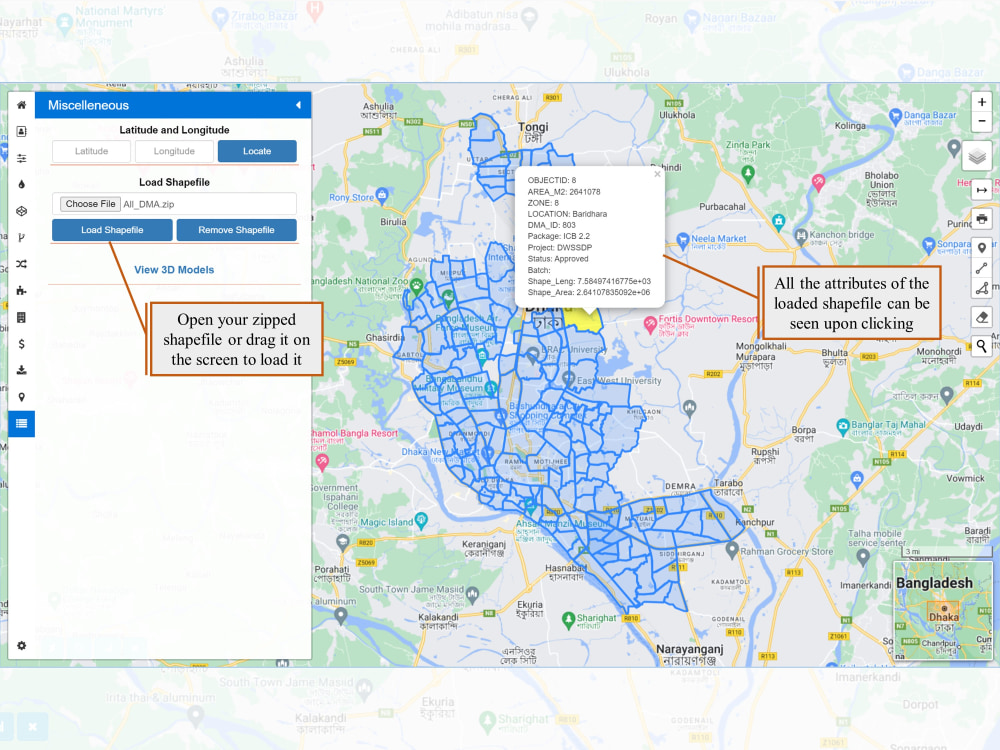The width and height of the screenshot is (1000, 750).
Task: Select the water drop sidebar icon
Action: [x=21, y=184]
